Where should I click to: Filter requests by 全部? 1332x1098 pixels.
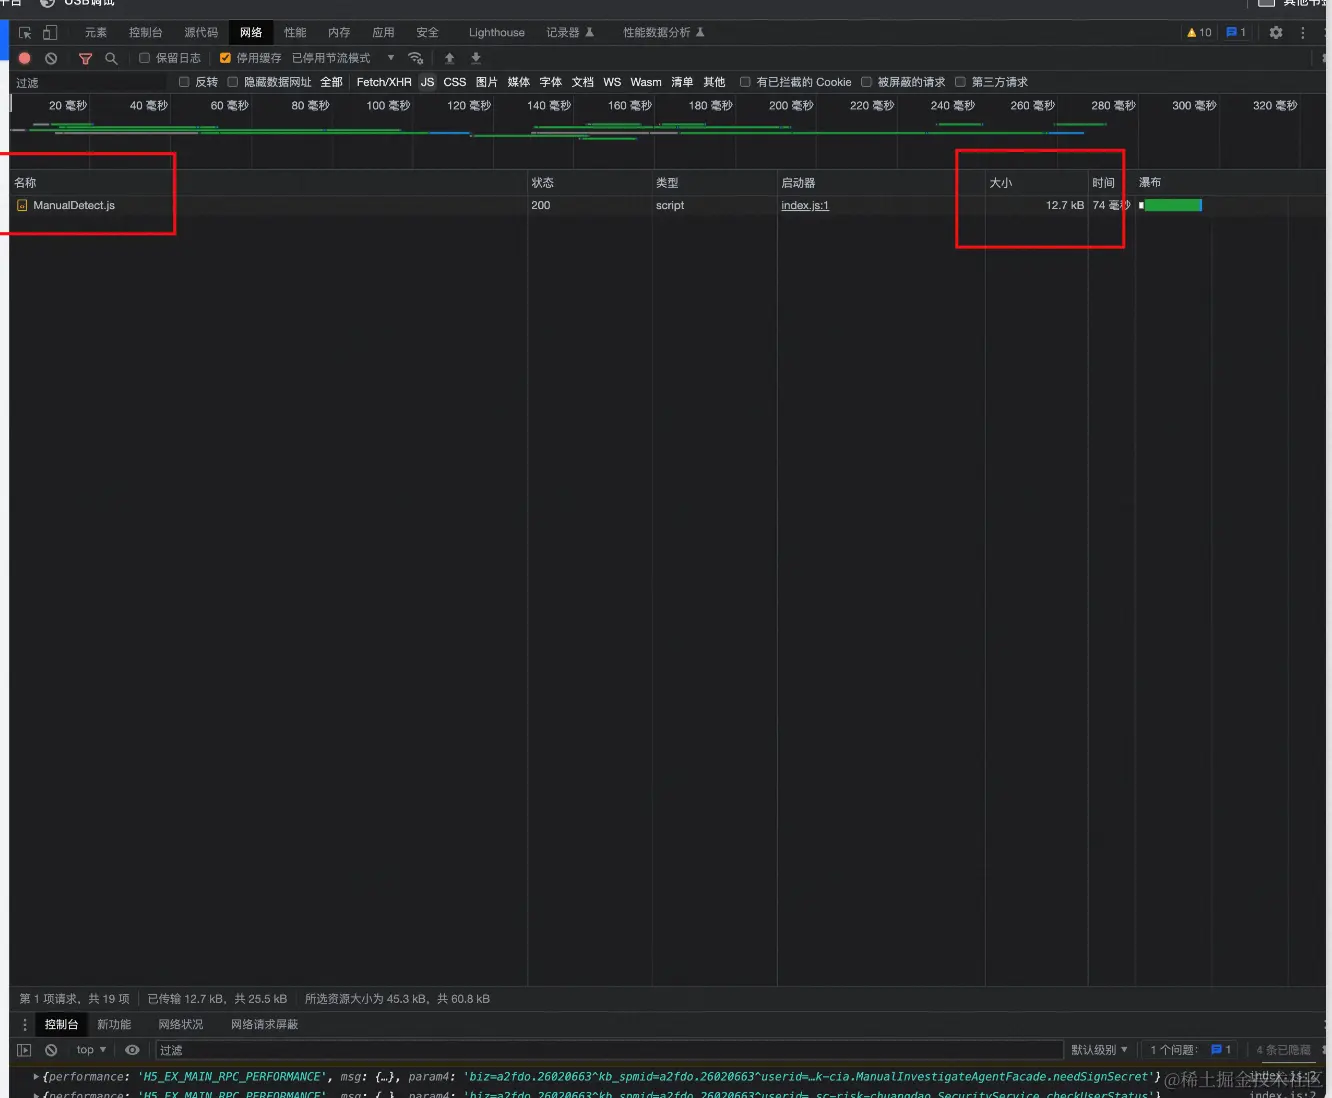[x=331, y=82]
